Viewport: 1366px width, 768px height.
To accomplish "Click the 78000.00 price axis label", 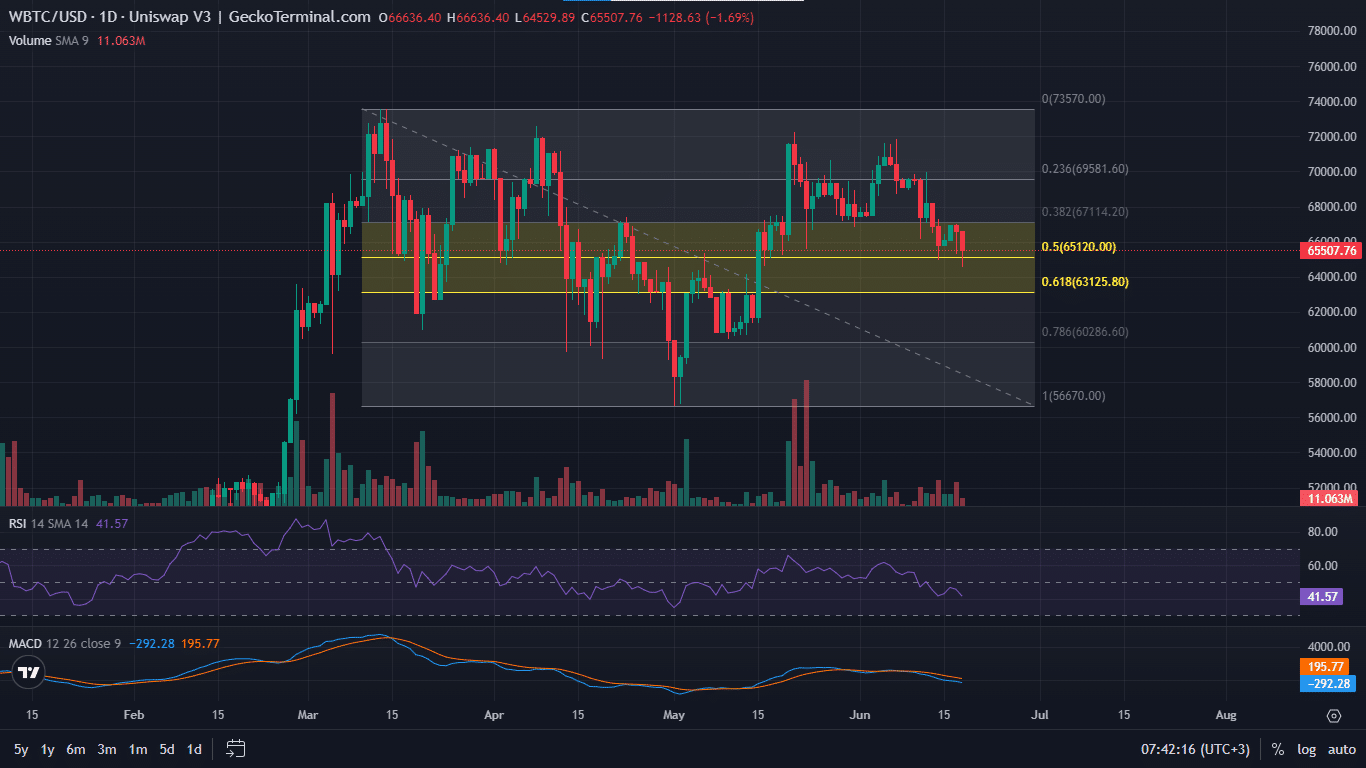I will point(1332,31).
